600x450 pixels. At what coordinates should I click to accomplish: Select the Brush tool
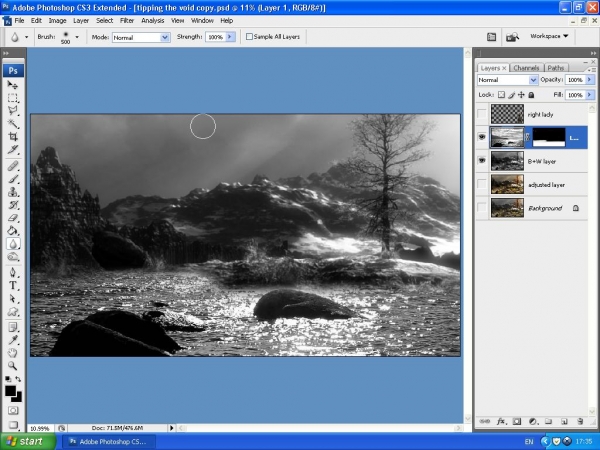coord(13,179)
